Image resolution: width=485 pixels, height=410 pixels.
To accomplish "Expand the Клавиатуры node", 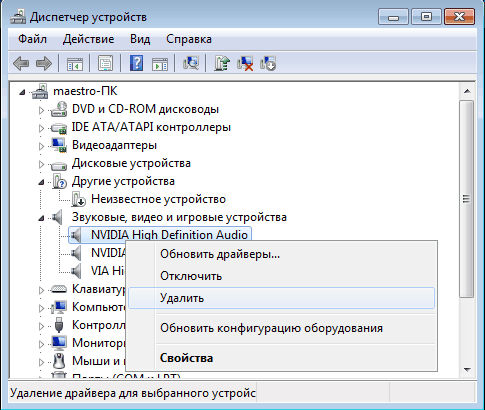I will [x=41, y=290].
